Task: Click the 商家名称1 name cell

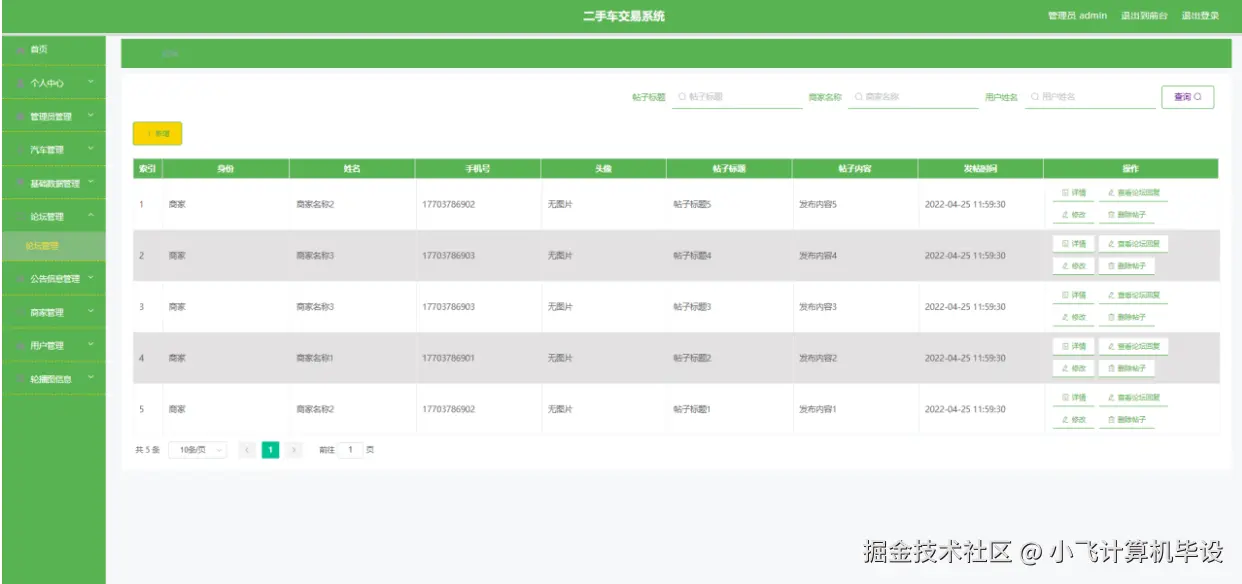Action: pos(315,358)
